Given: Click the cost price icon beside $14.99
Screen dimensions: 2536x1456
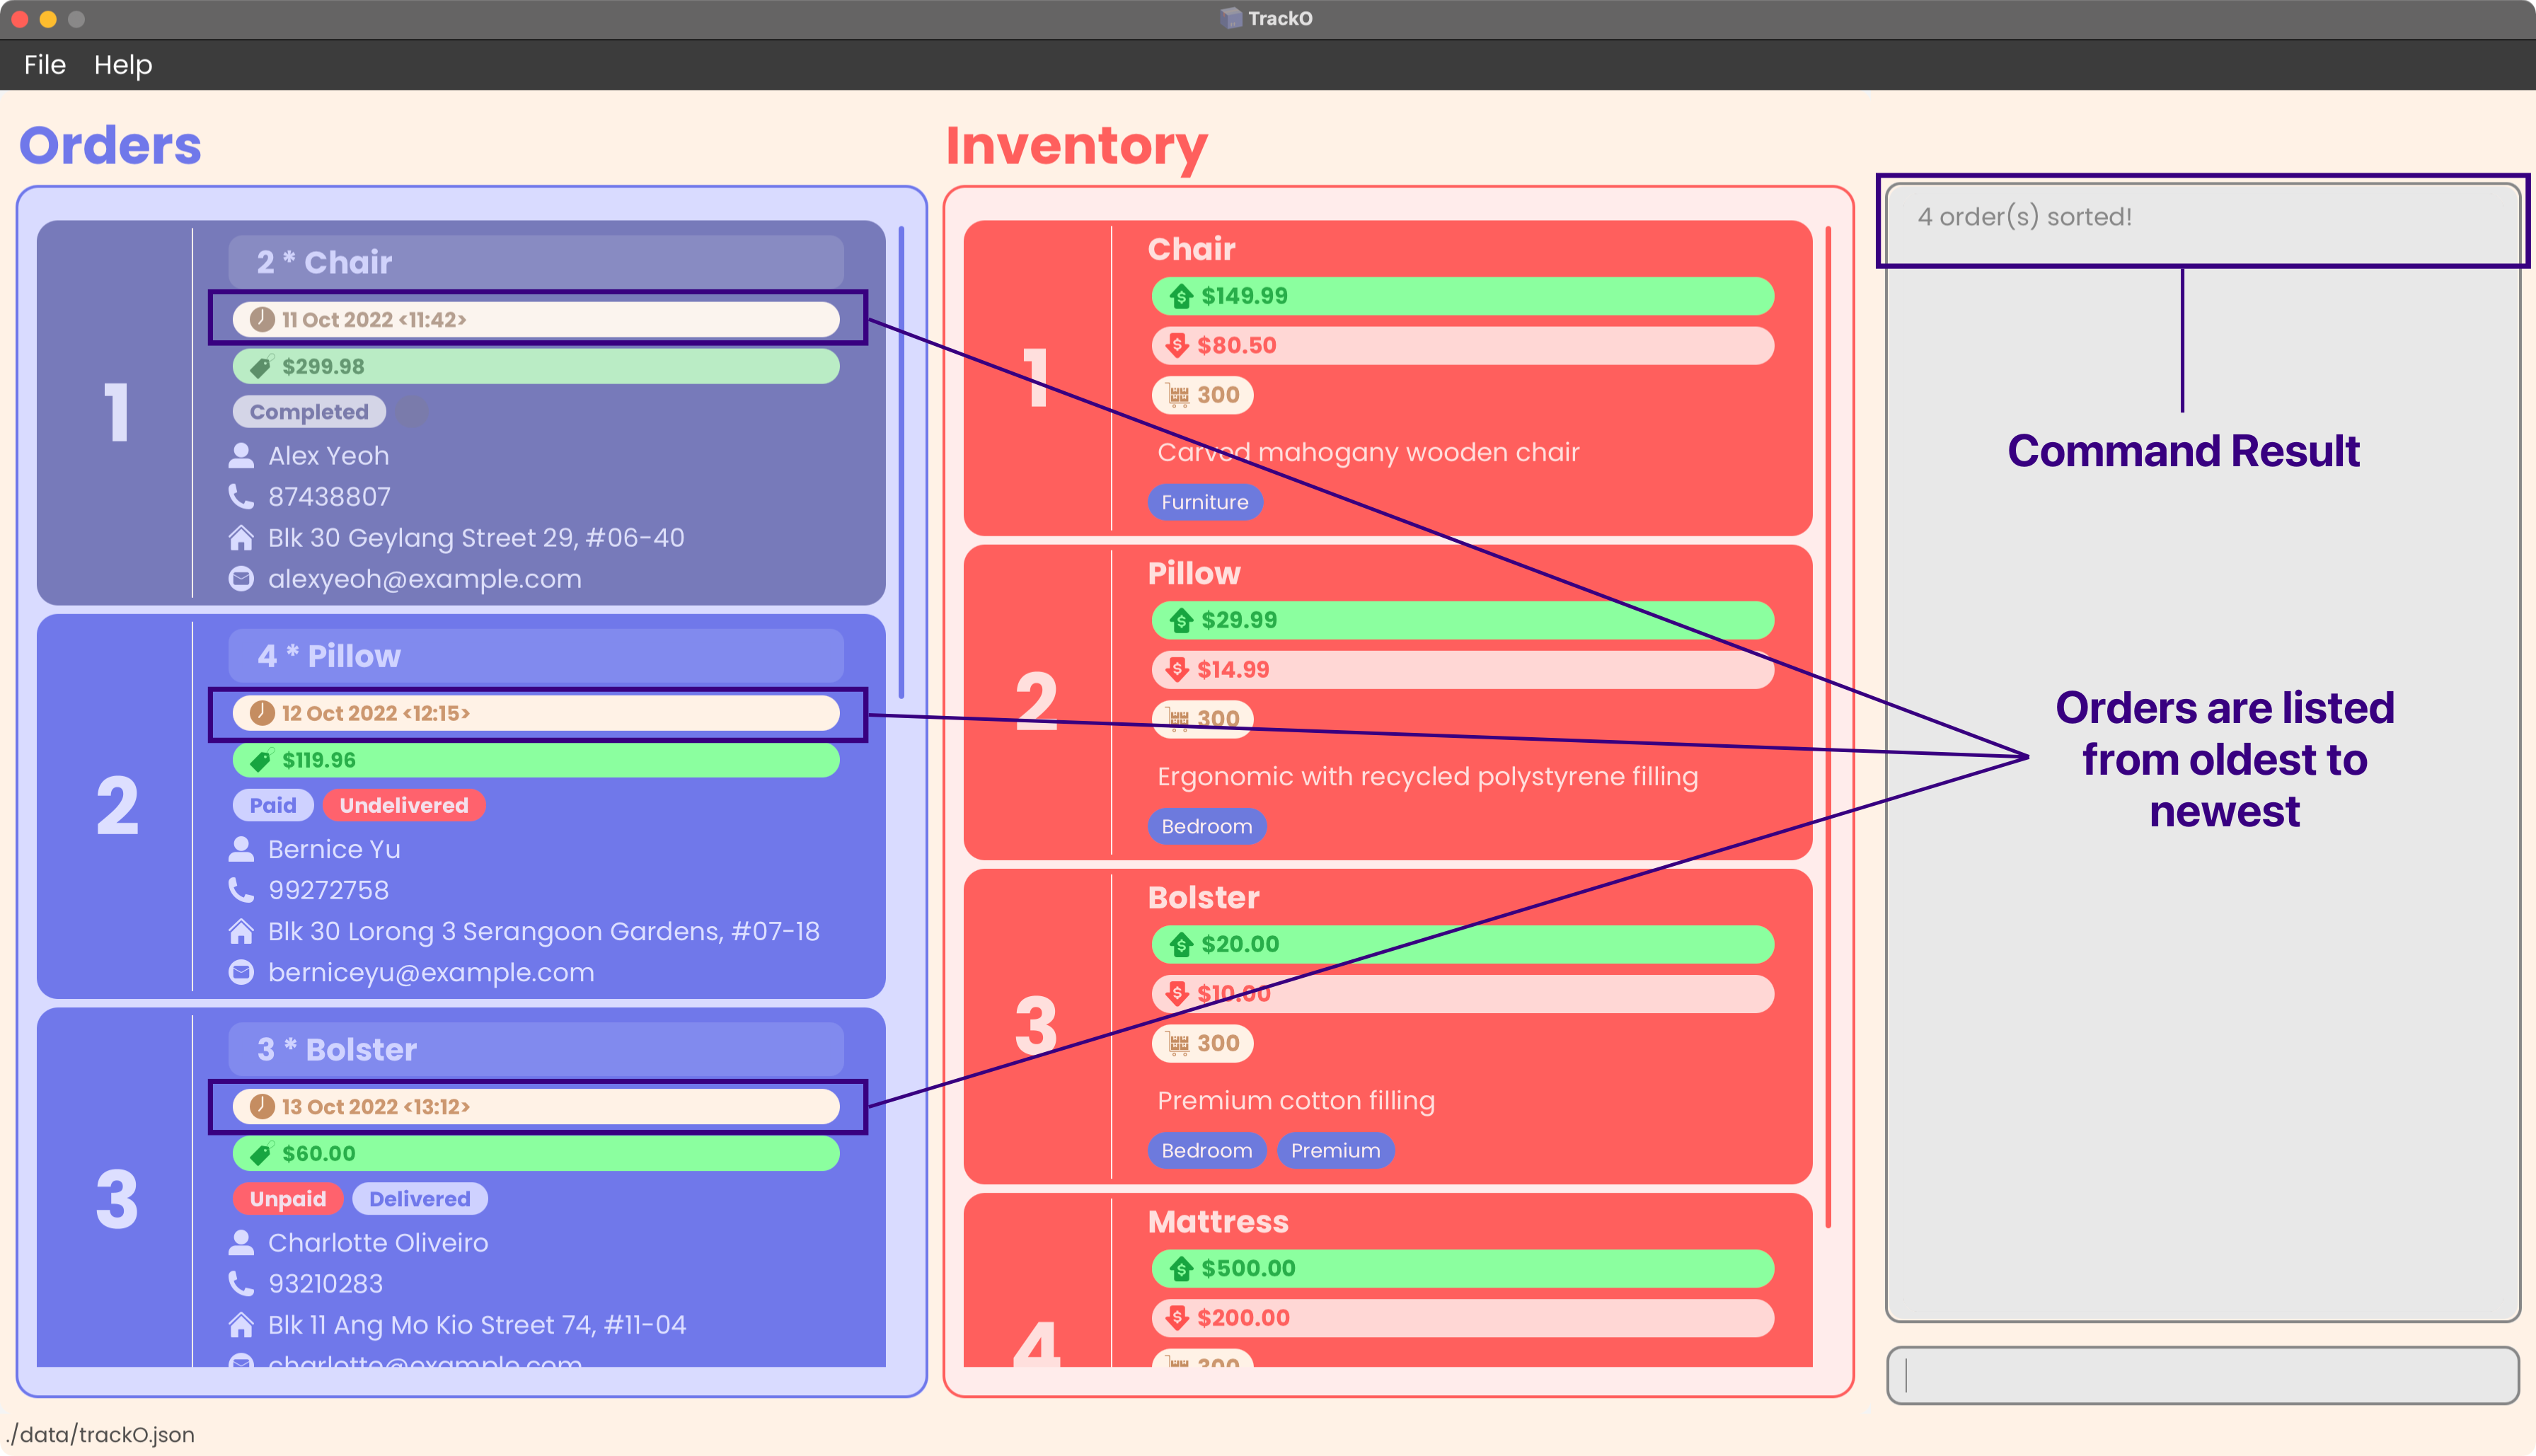Looking at the screenshot, I should (x=1177, y=669).
